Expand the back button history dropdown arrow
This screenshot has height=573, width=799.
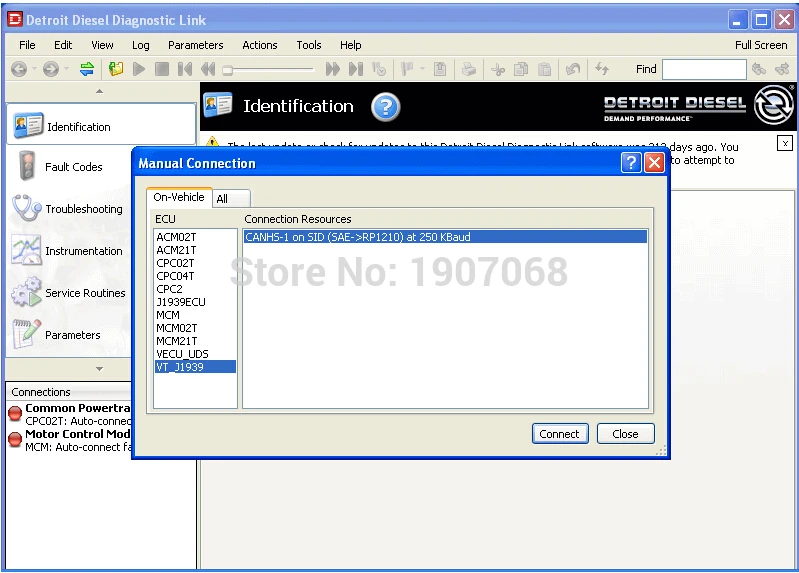coord(34,69)
